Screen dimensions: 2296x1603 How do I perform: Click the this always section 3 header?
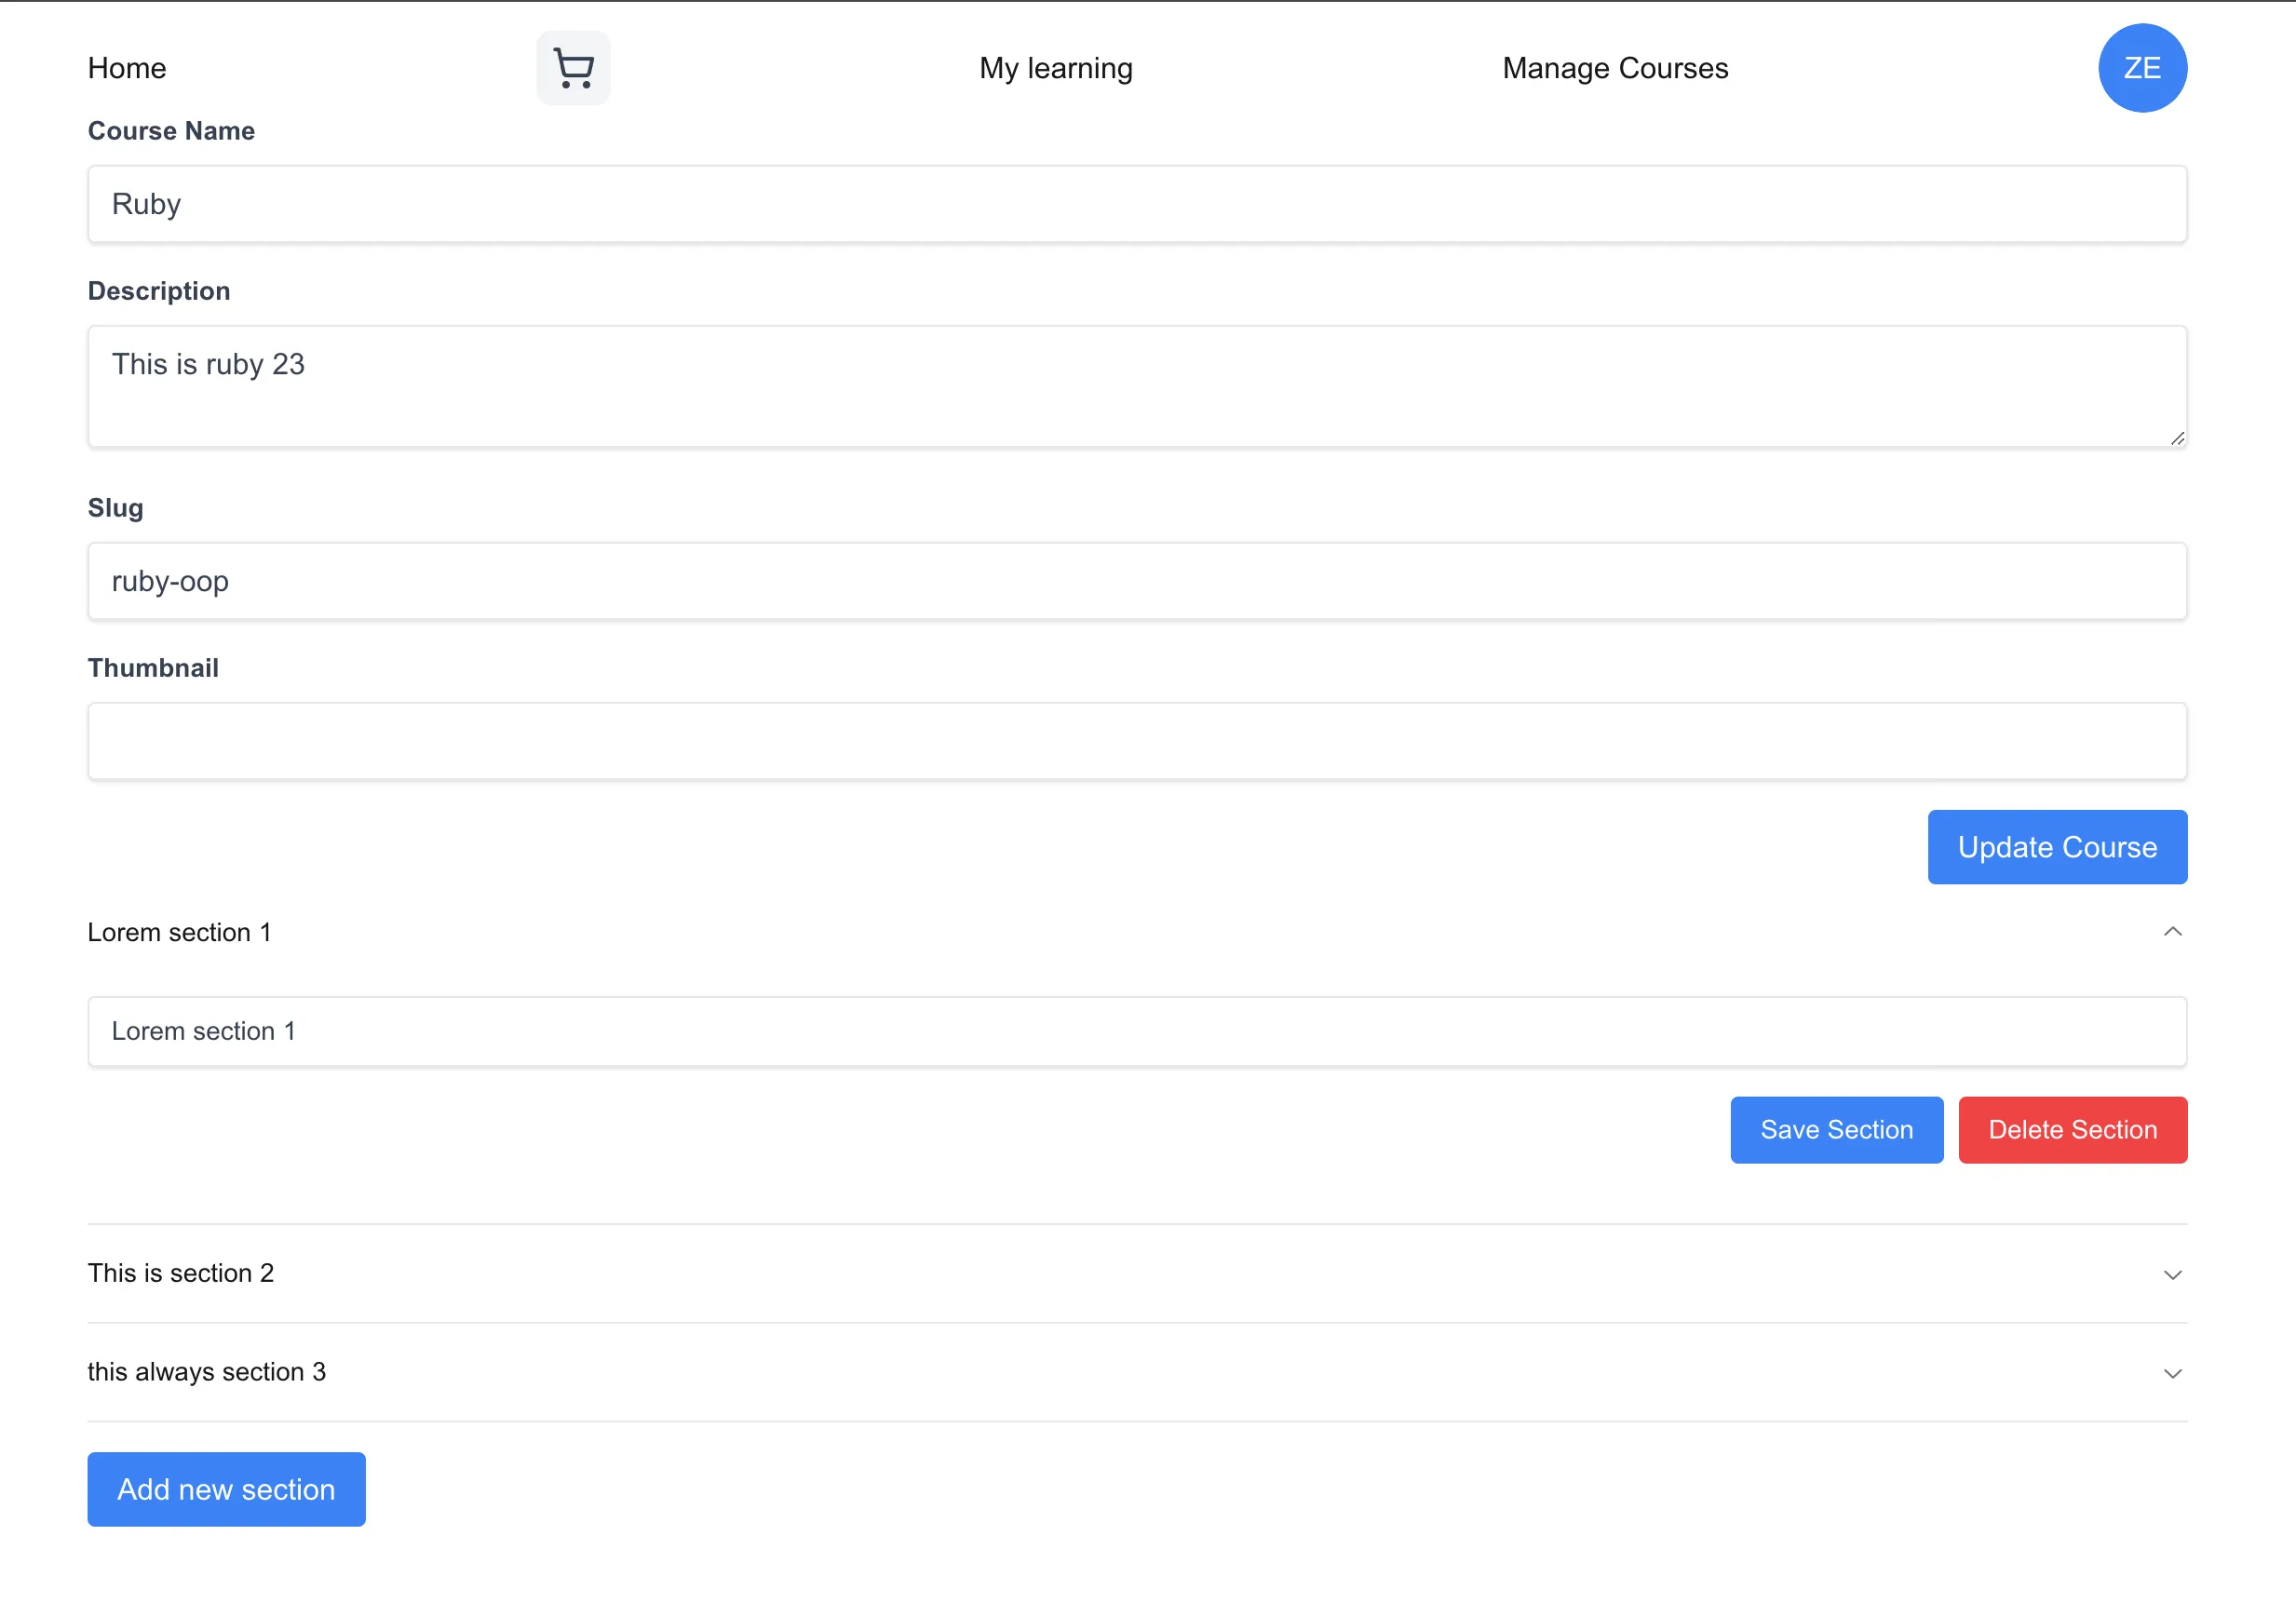click(207, 1372)
